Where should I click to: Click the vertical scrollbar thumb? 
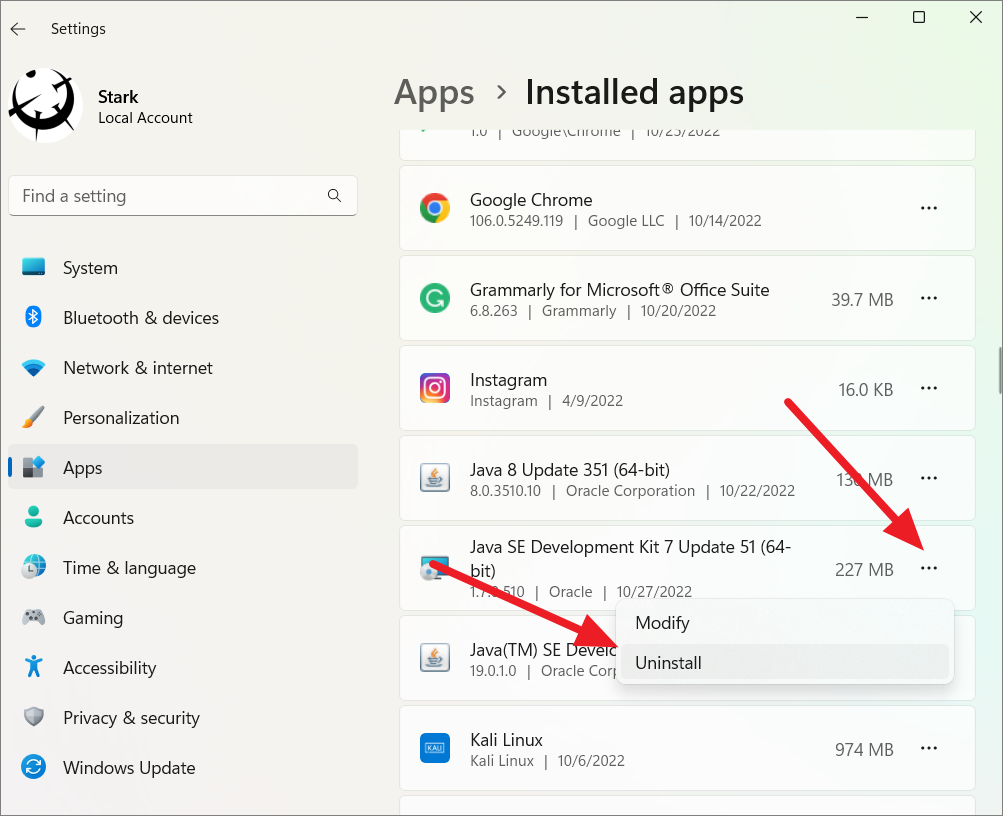click(x=1000, y=371)
